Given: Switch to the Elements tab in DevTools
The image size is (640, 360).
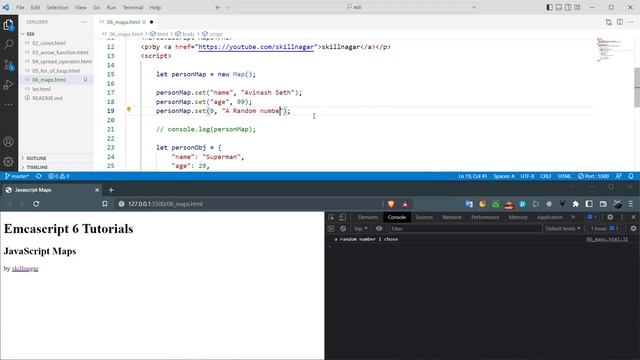Looking at the screenshot, I should coord(368,217).
